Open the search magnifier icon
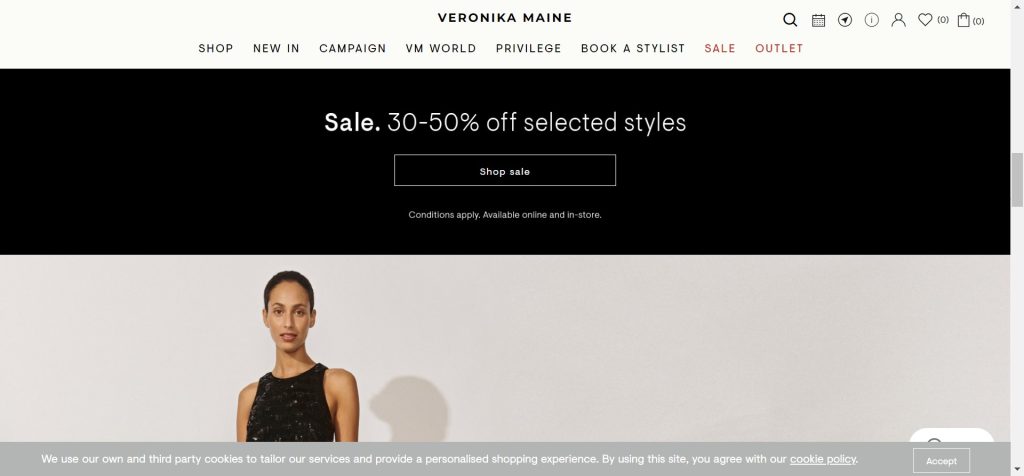 click(x=790, y=20)
